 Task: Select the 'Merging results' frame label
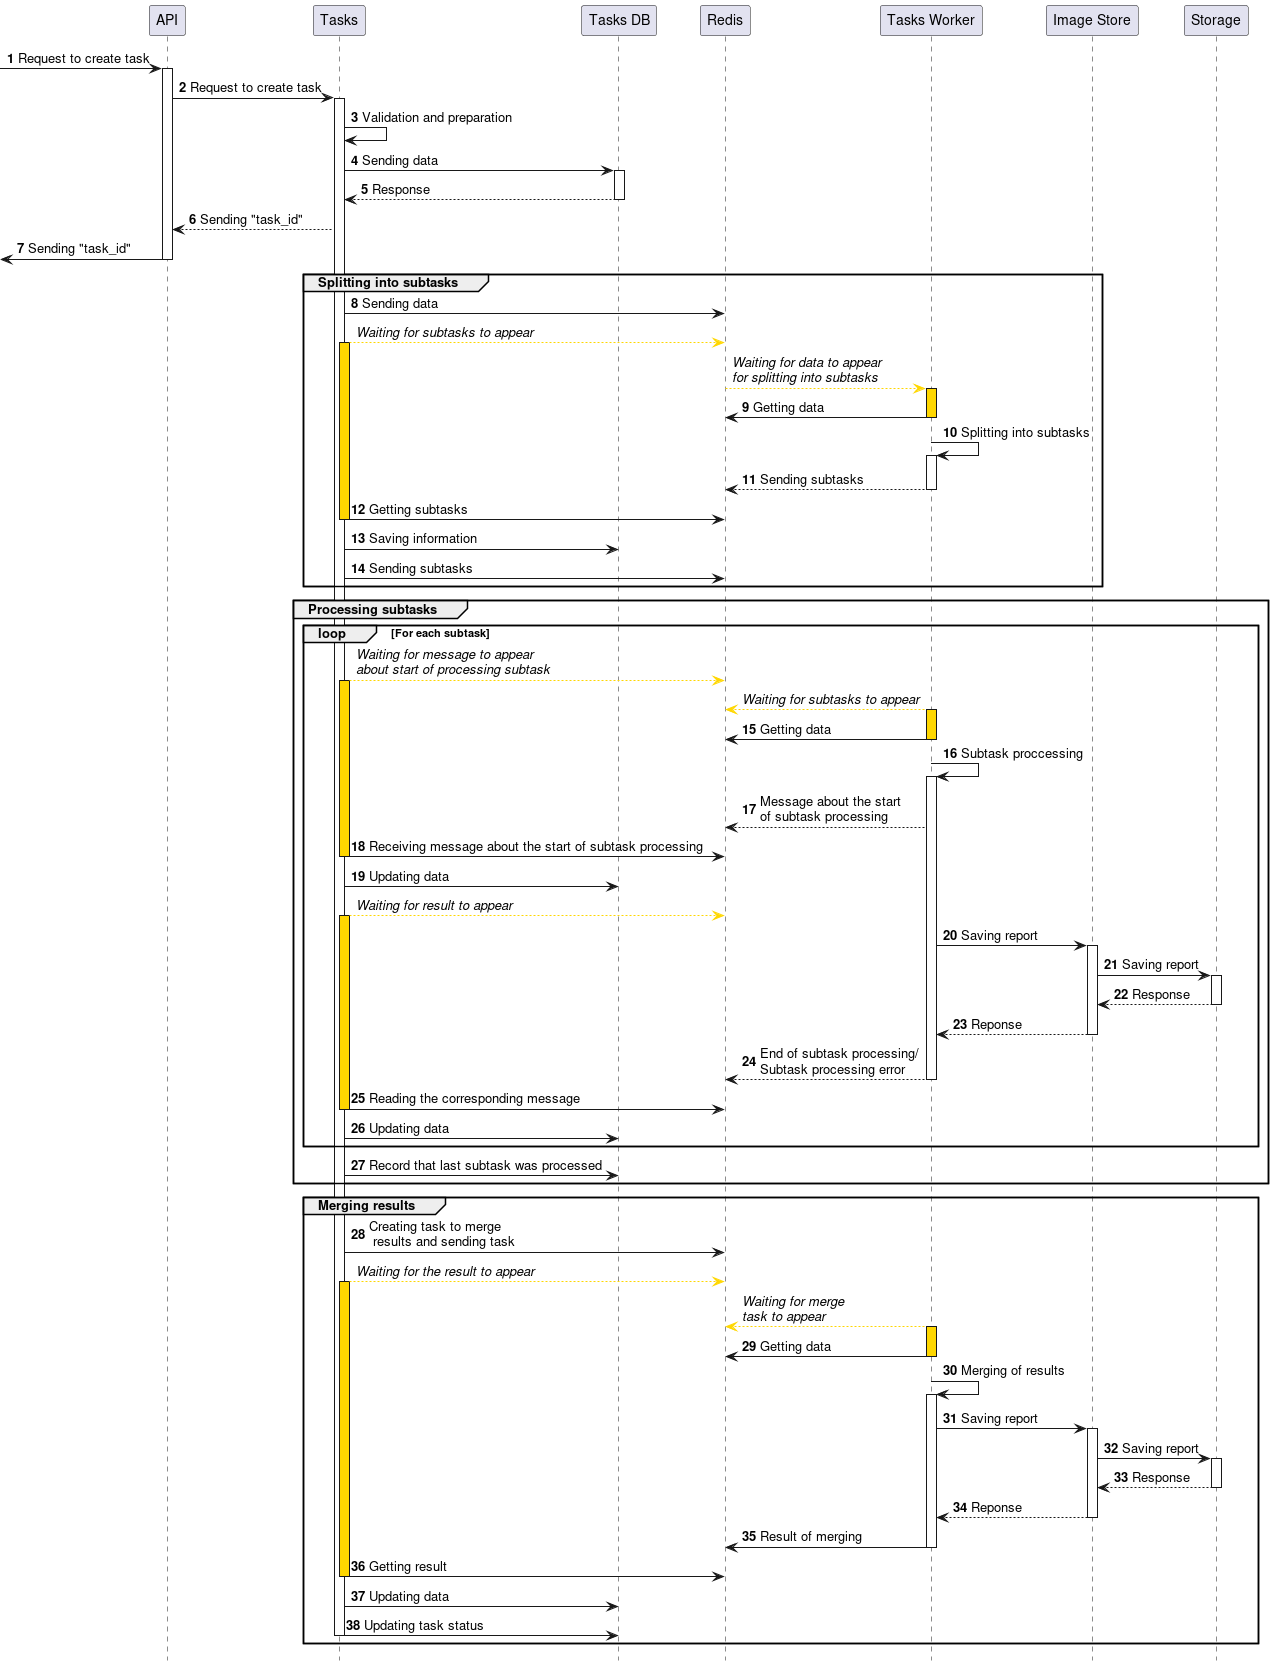coord(366,1206)
